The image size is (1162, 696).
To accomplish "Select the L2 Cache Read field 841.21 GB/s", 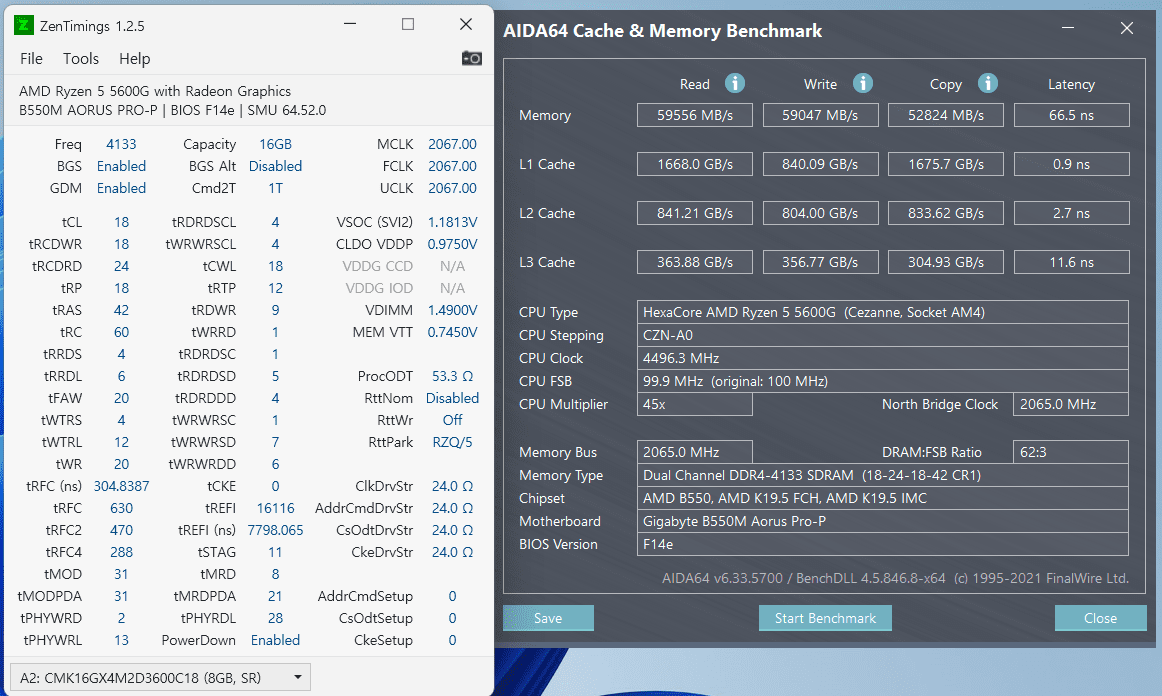I will click(x=694, y=213).
